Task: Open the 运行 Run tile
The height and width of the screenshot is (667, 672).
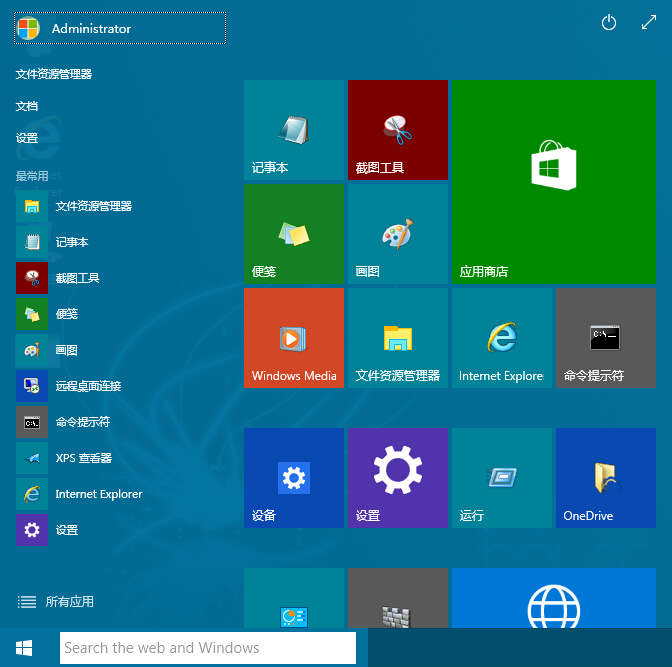Action: point(501,477)
